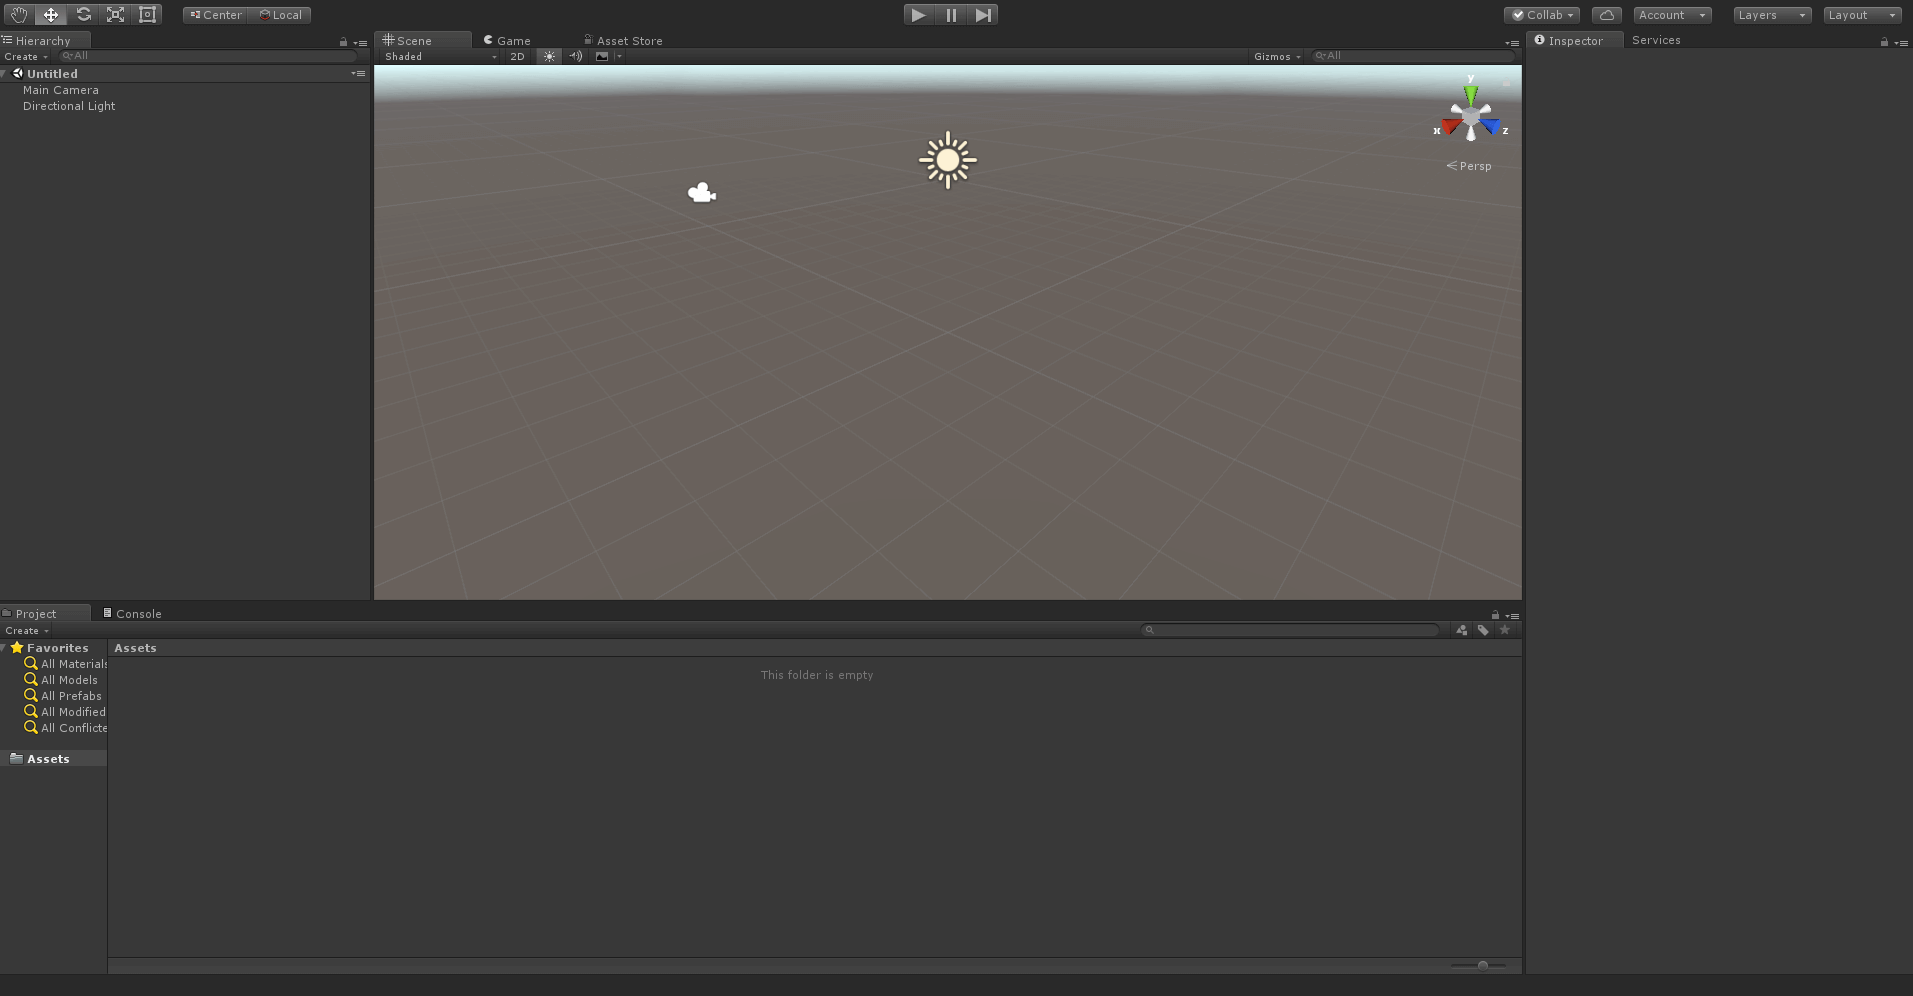The width and height of the screenshot is (1913, 996).
Task: Toggle Persp projection label
Action: (x=1469, y=166)
